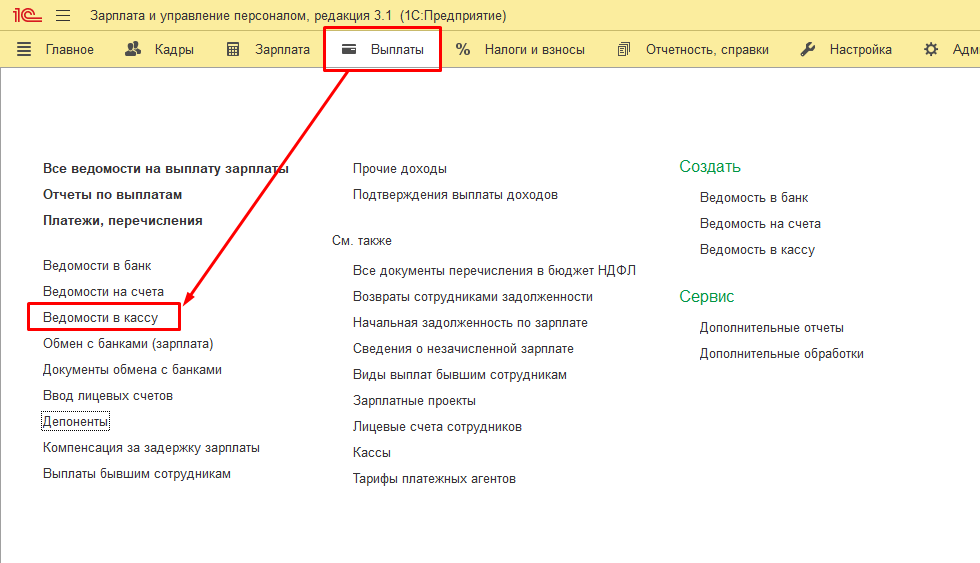The height and width of the screenshot is (563, 980).
Task: Go to the Кадры section
Action: [159, 49]
